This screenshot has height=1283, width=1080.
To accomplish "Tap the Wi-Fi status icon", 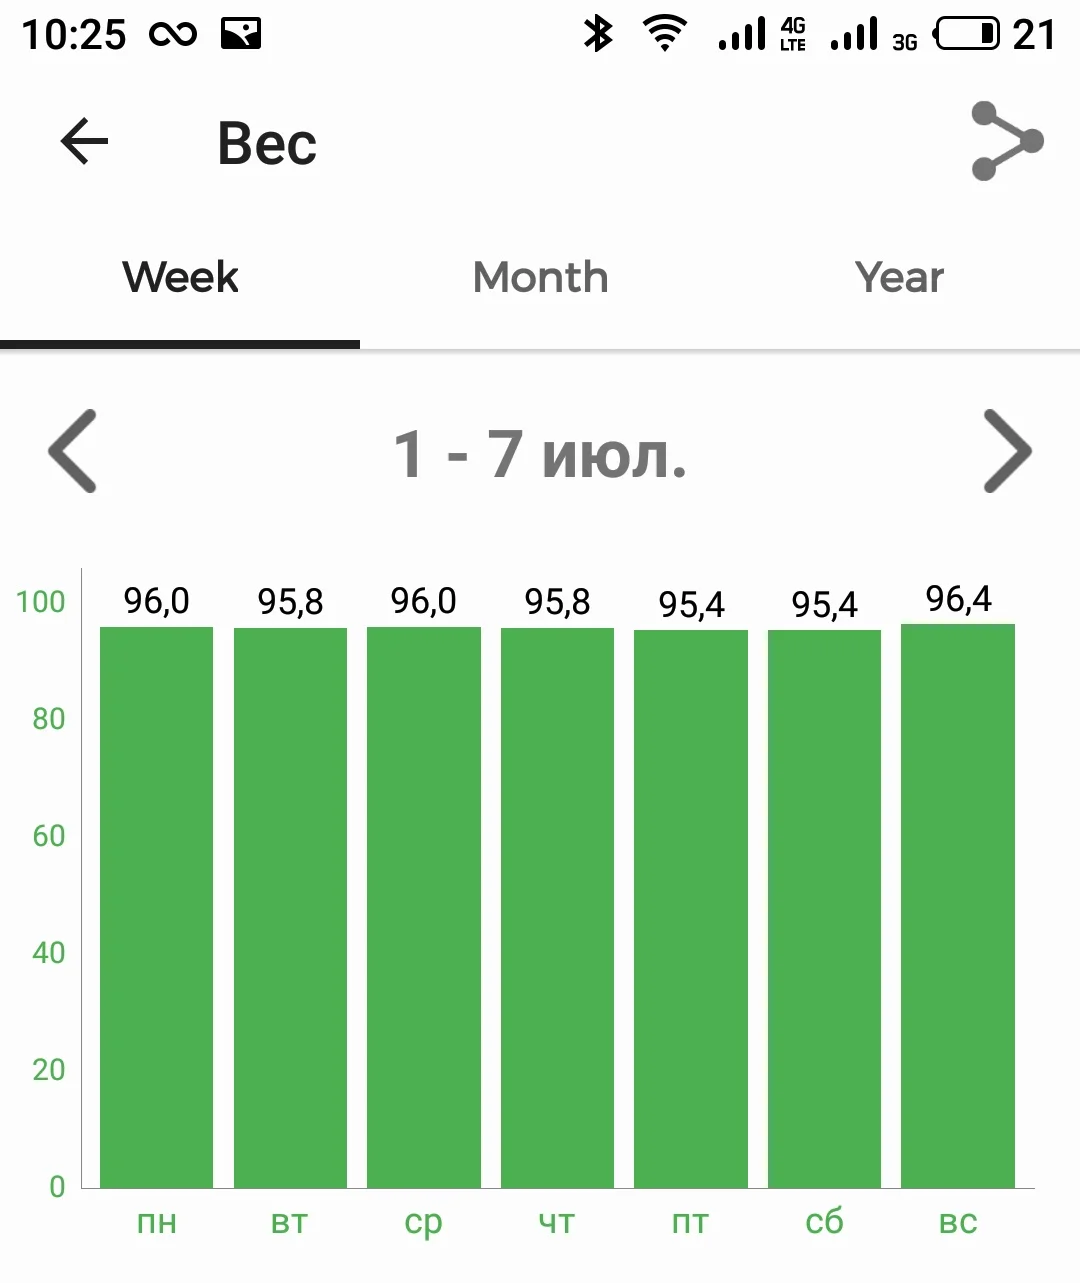I will 665,34.
